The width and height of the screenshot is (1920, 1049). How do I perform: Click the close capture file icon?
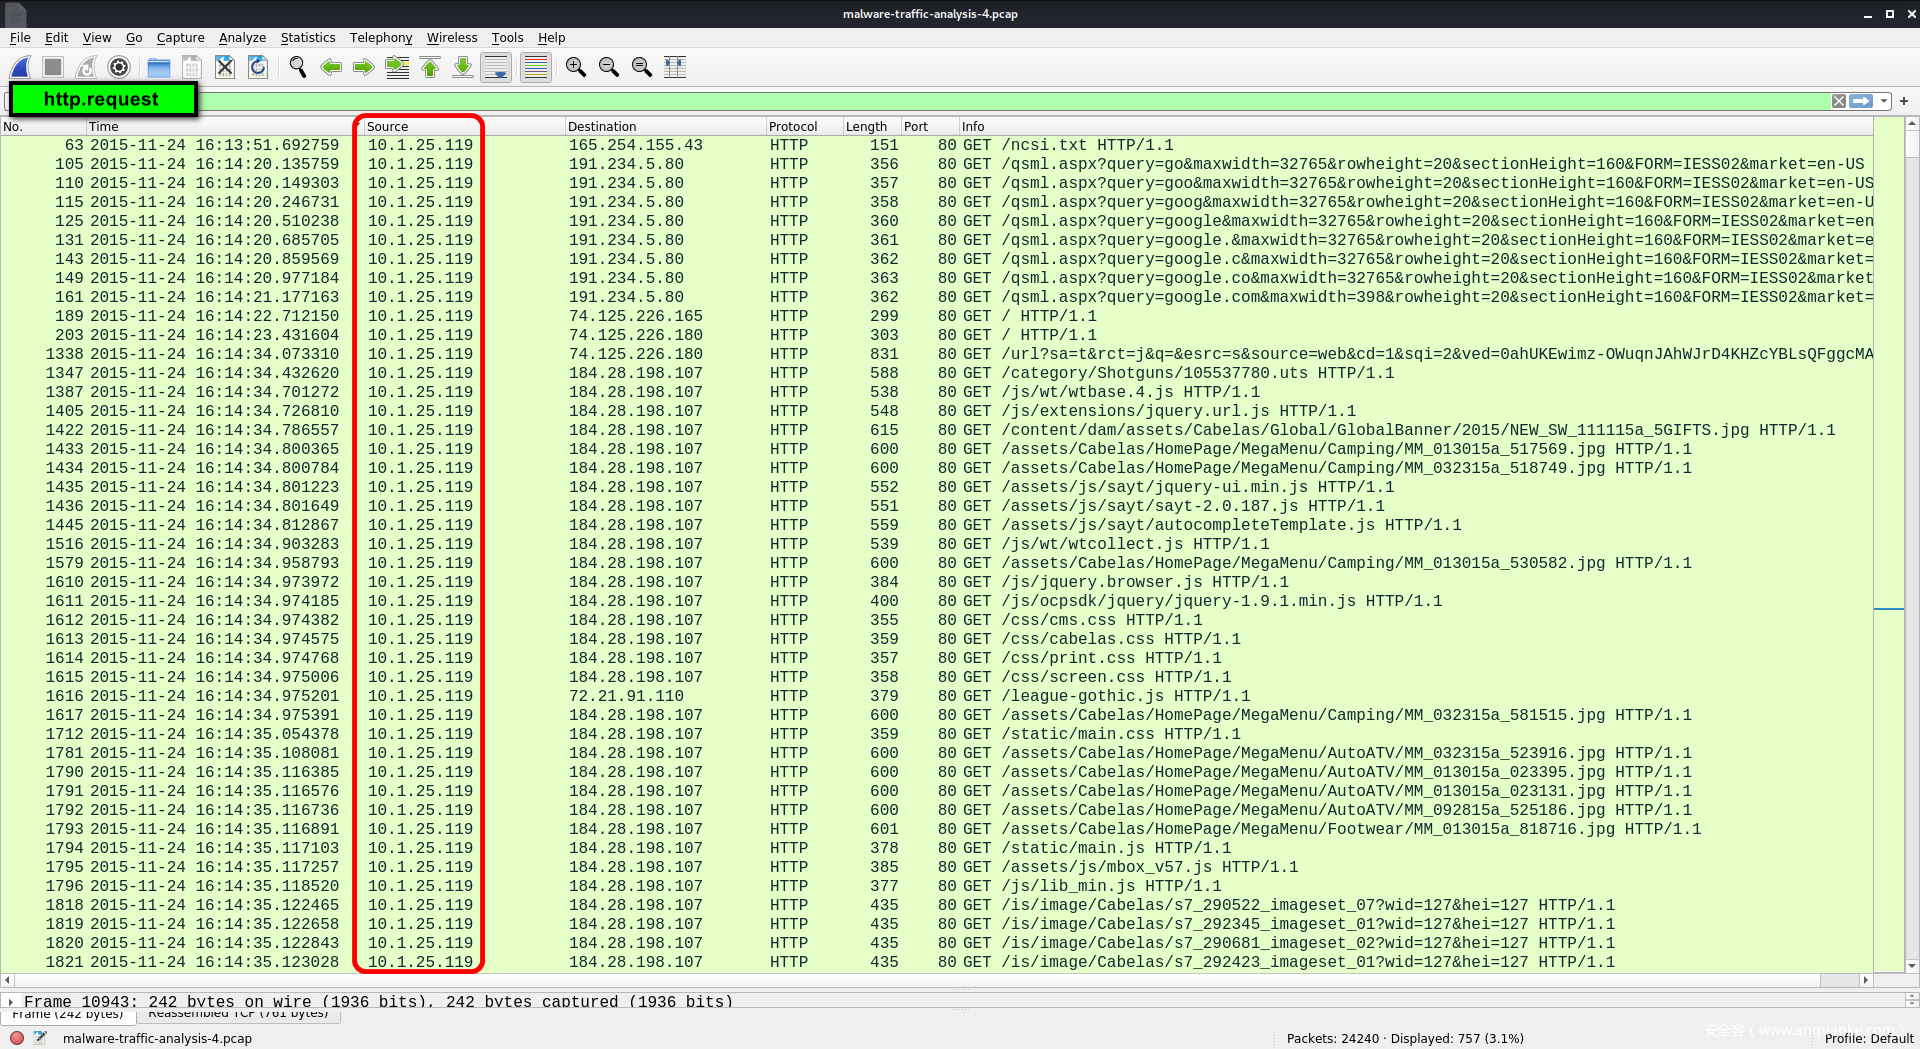pyautogui.click(x=225, y=67)
